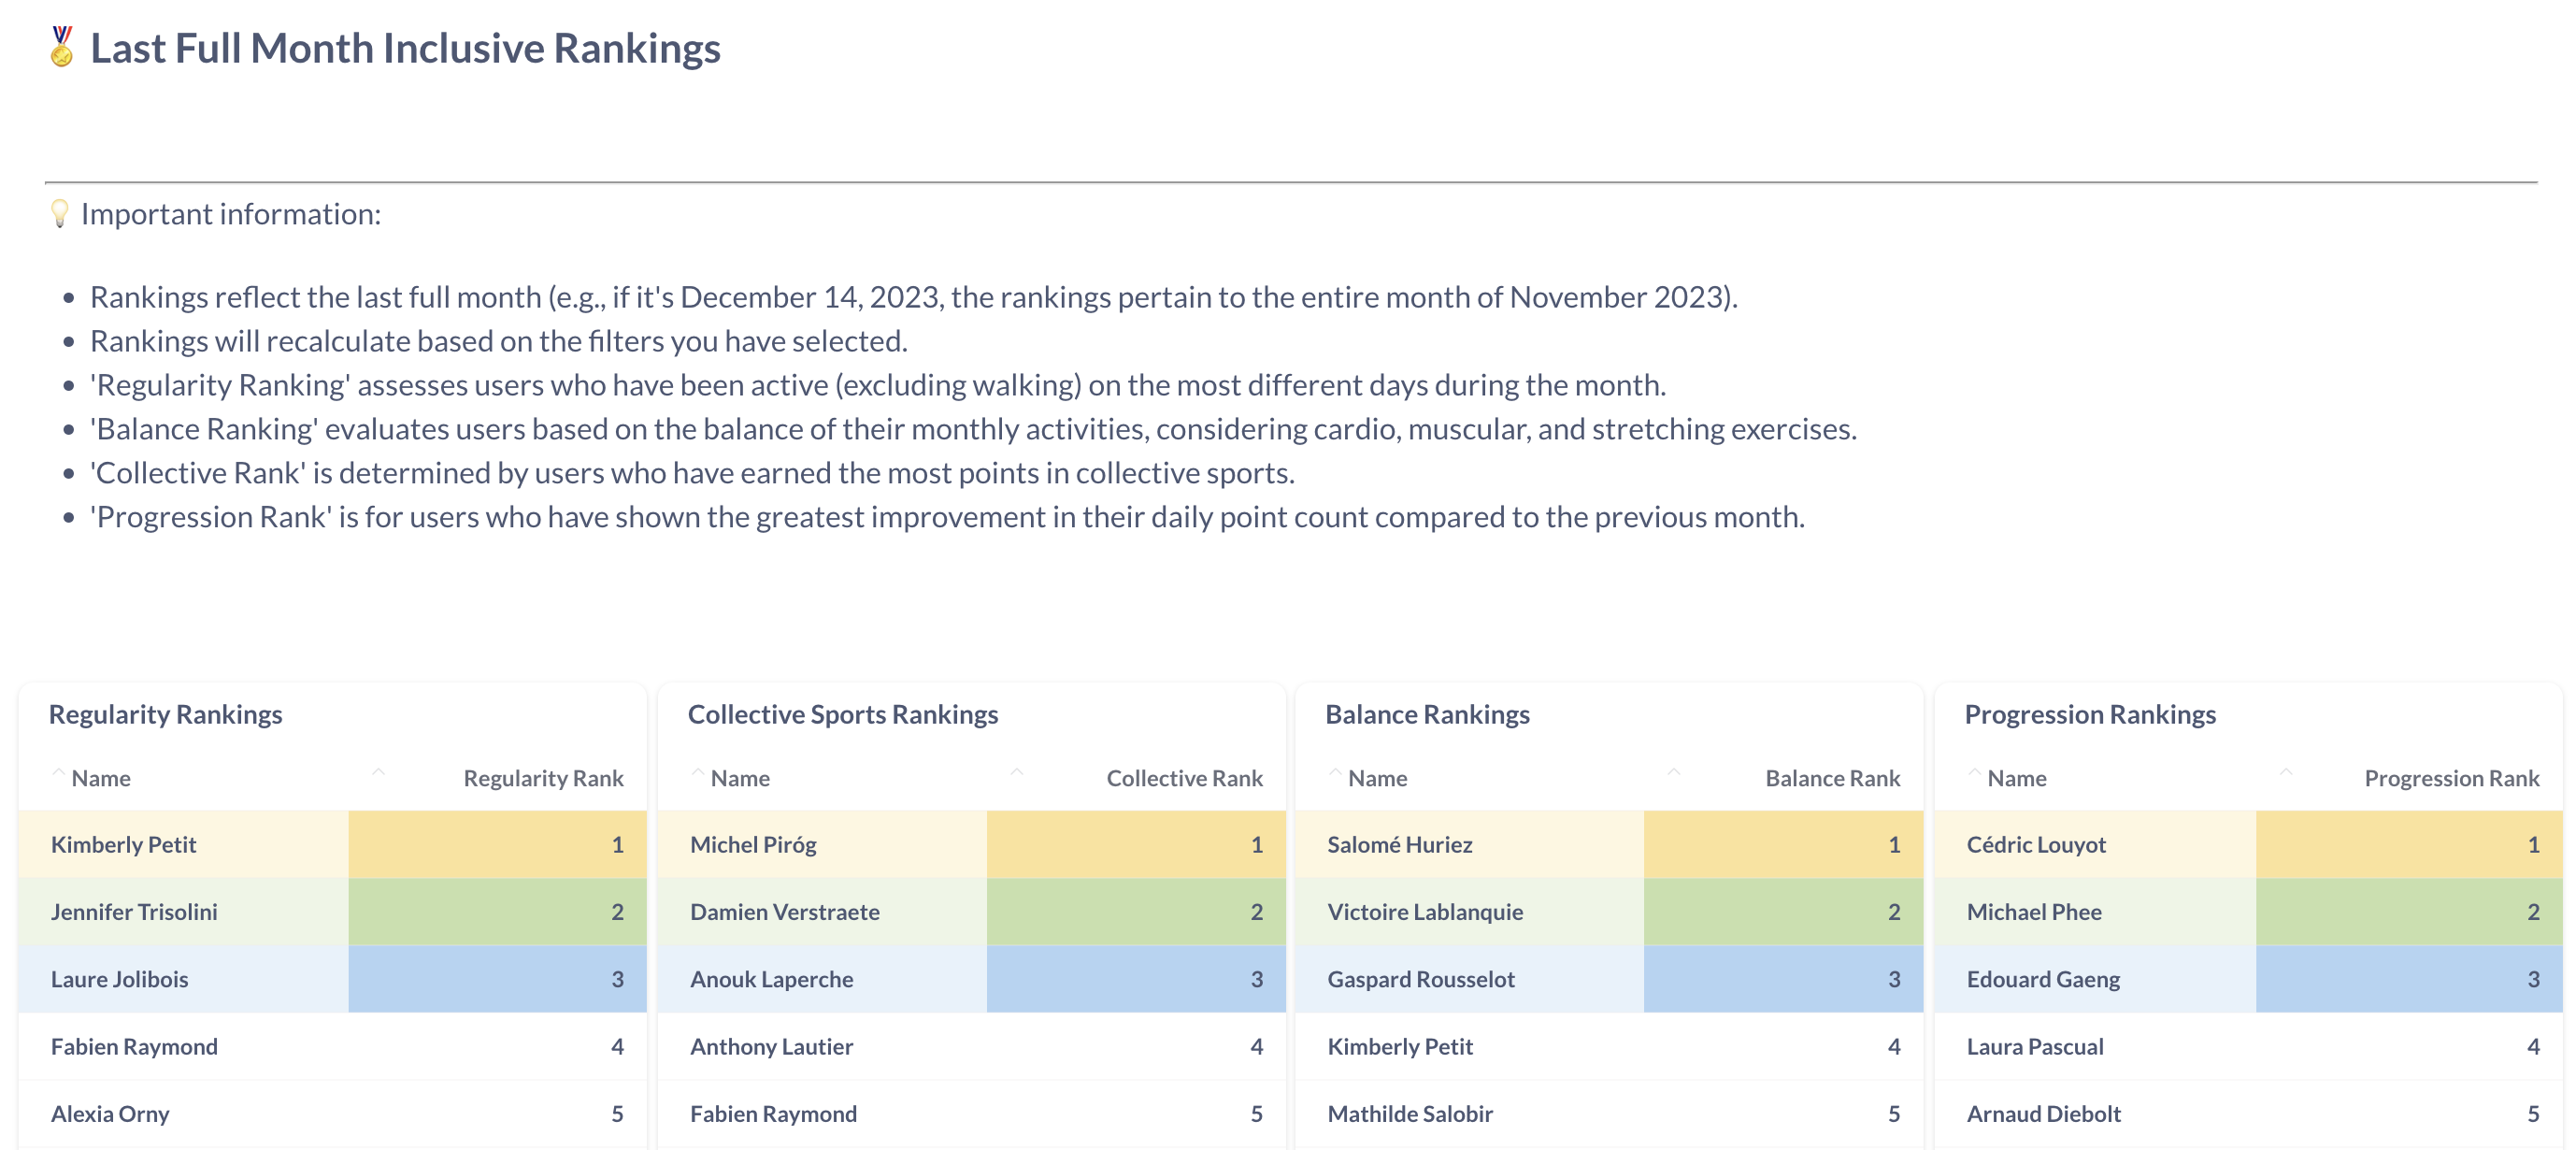Click sort arrow beside Name in Collective Sports Rankings
The height and width of the screenshot is (1150, 2576).
698,774
